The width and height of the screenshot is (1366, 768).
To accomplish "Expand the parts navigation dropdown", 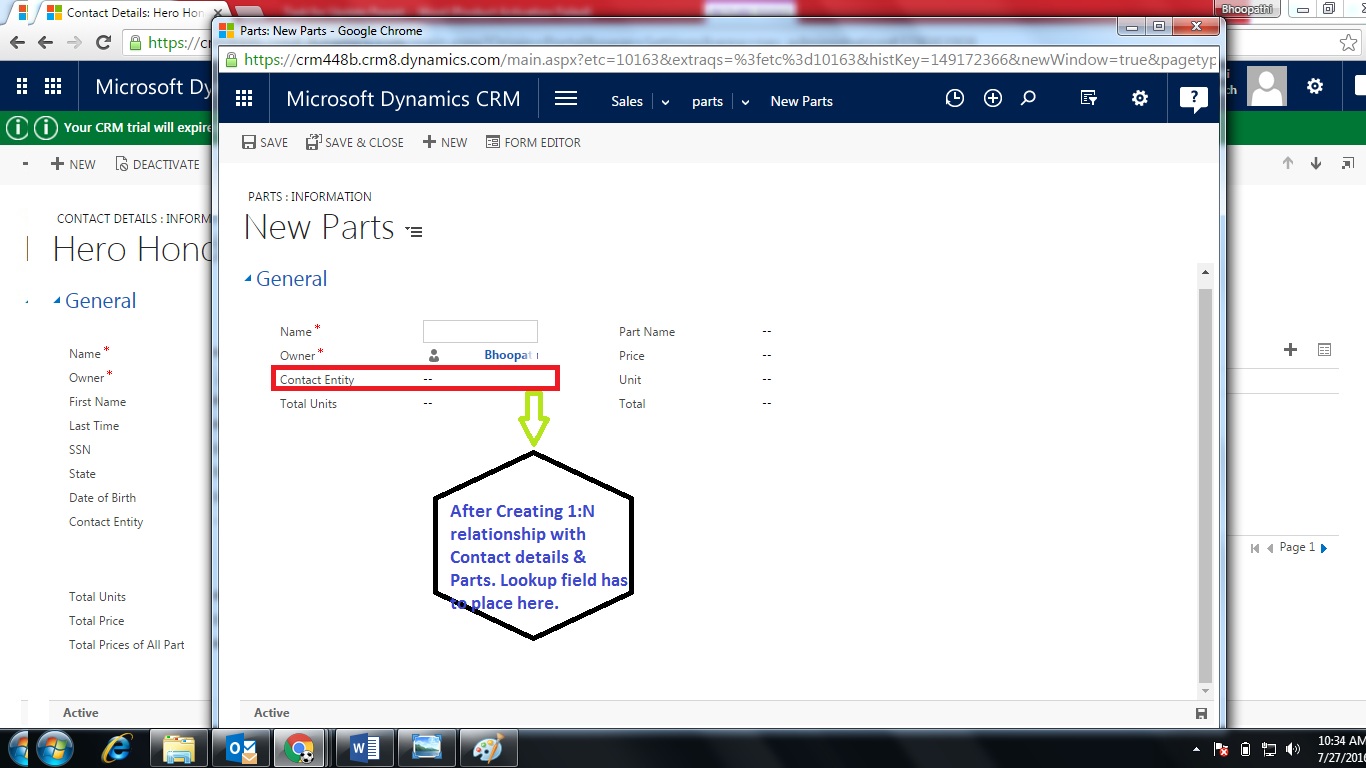I will 744,101.
